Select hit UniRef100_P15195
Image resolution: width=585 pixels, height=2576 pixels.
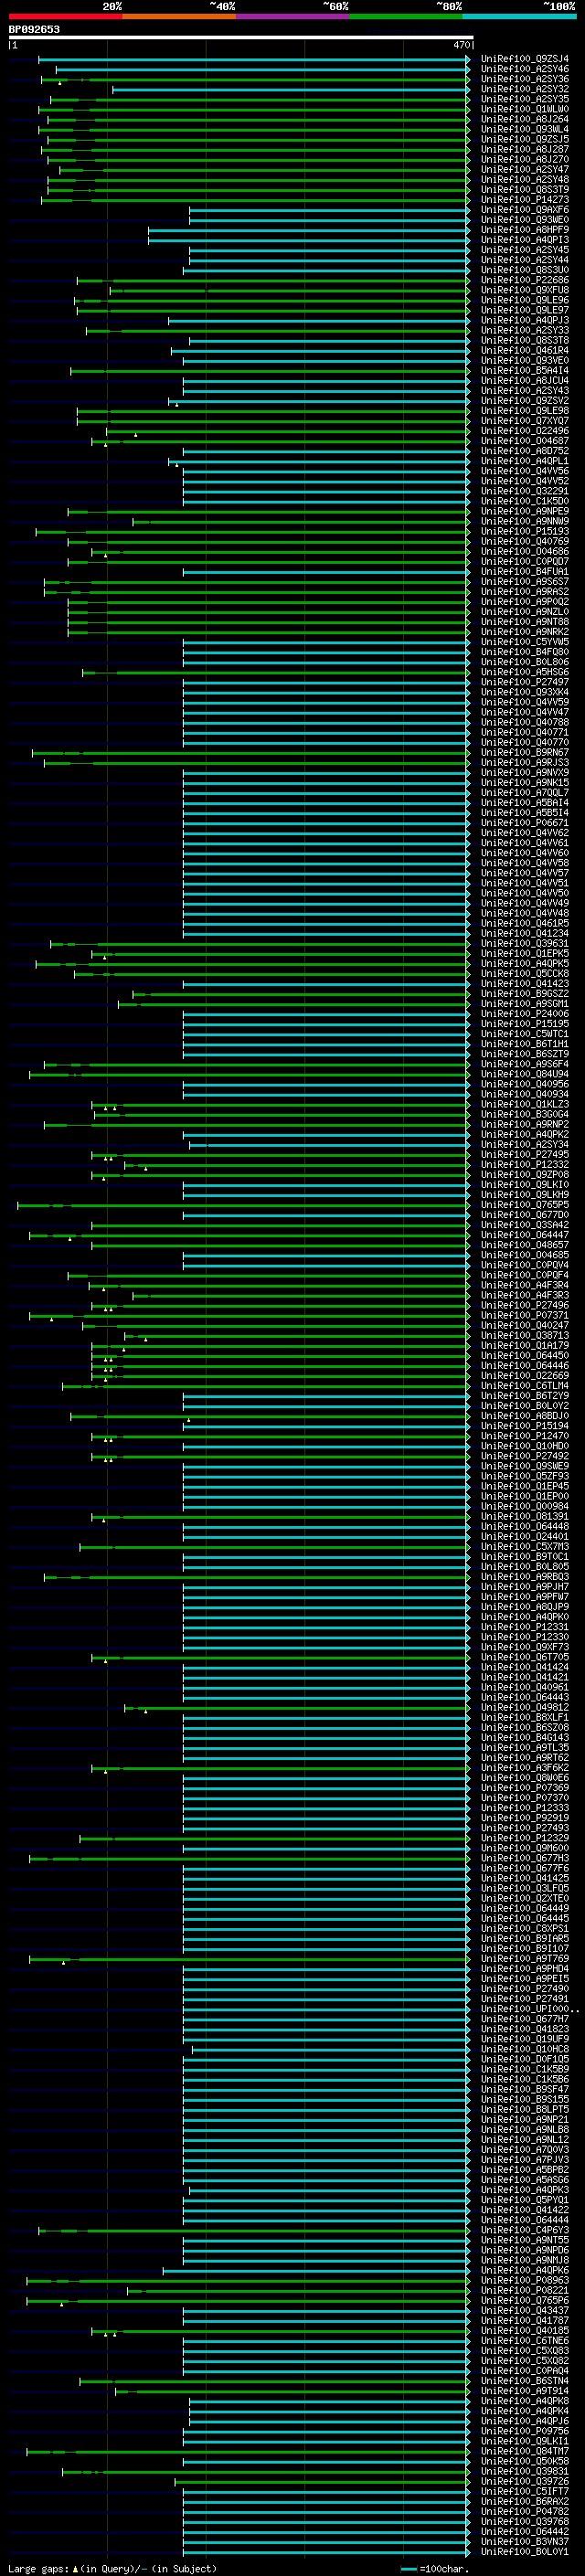point(524,1024)
